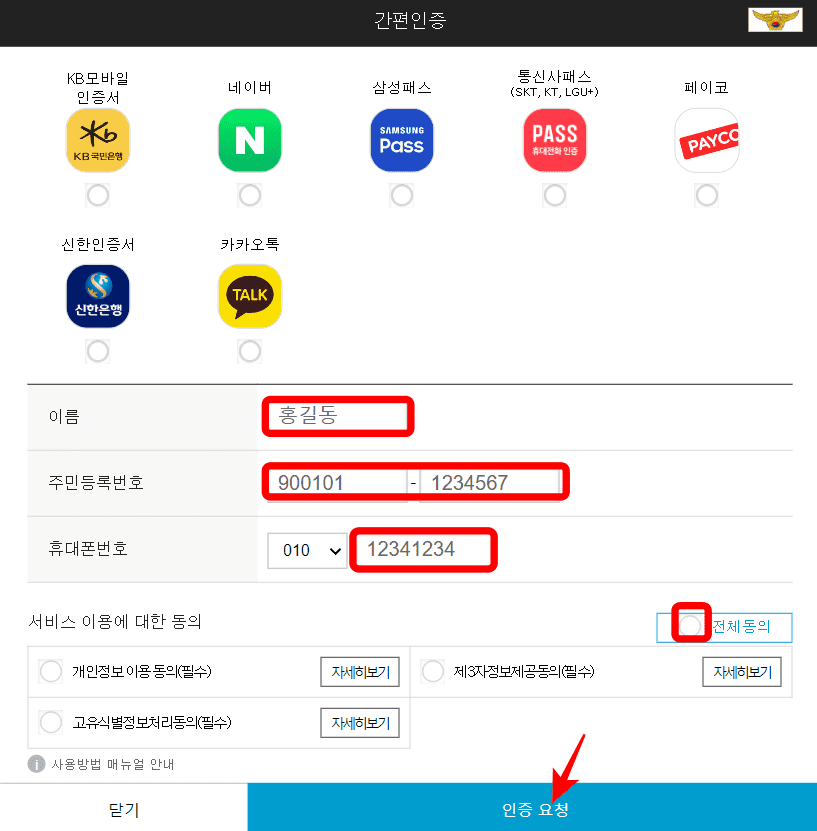Select the 신한인증서 radio button
Image resolution: width=817 pixels, height=831 pixels.
(x=98, y=351)
